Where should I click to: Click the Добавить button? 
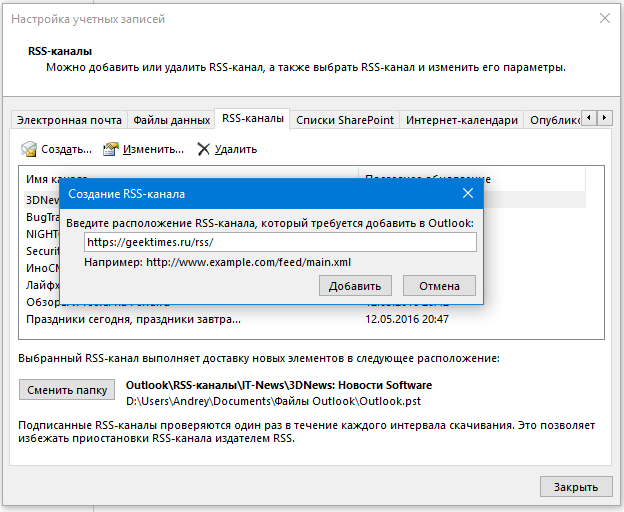coord(355,286)
